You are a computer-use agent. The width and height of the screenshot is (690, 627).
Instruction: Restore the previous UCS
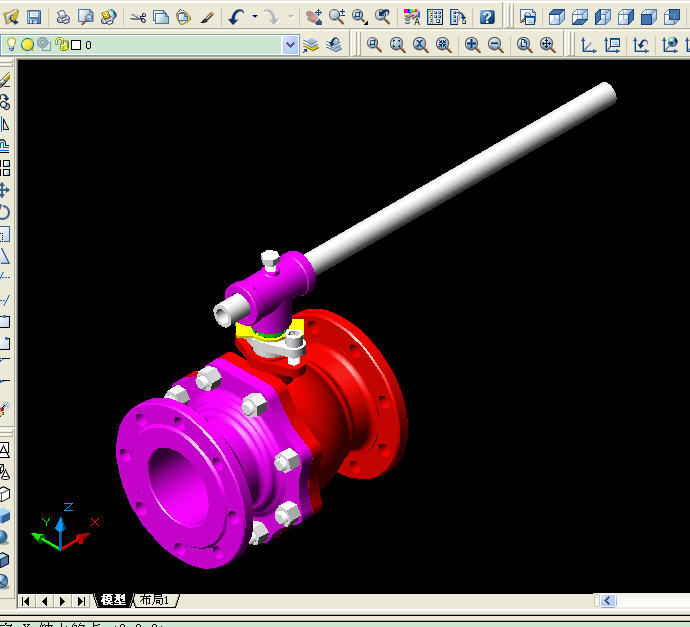point(641,44)
